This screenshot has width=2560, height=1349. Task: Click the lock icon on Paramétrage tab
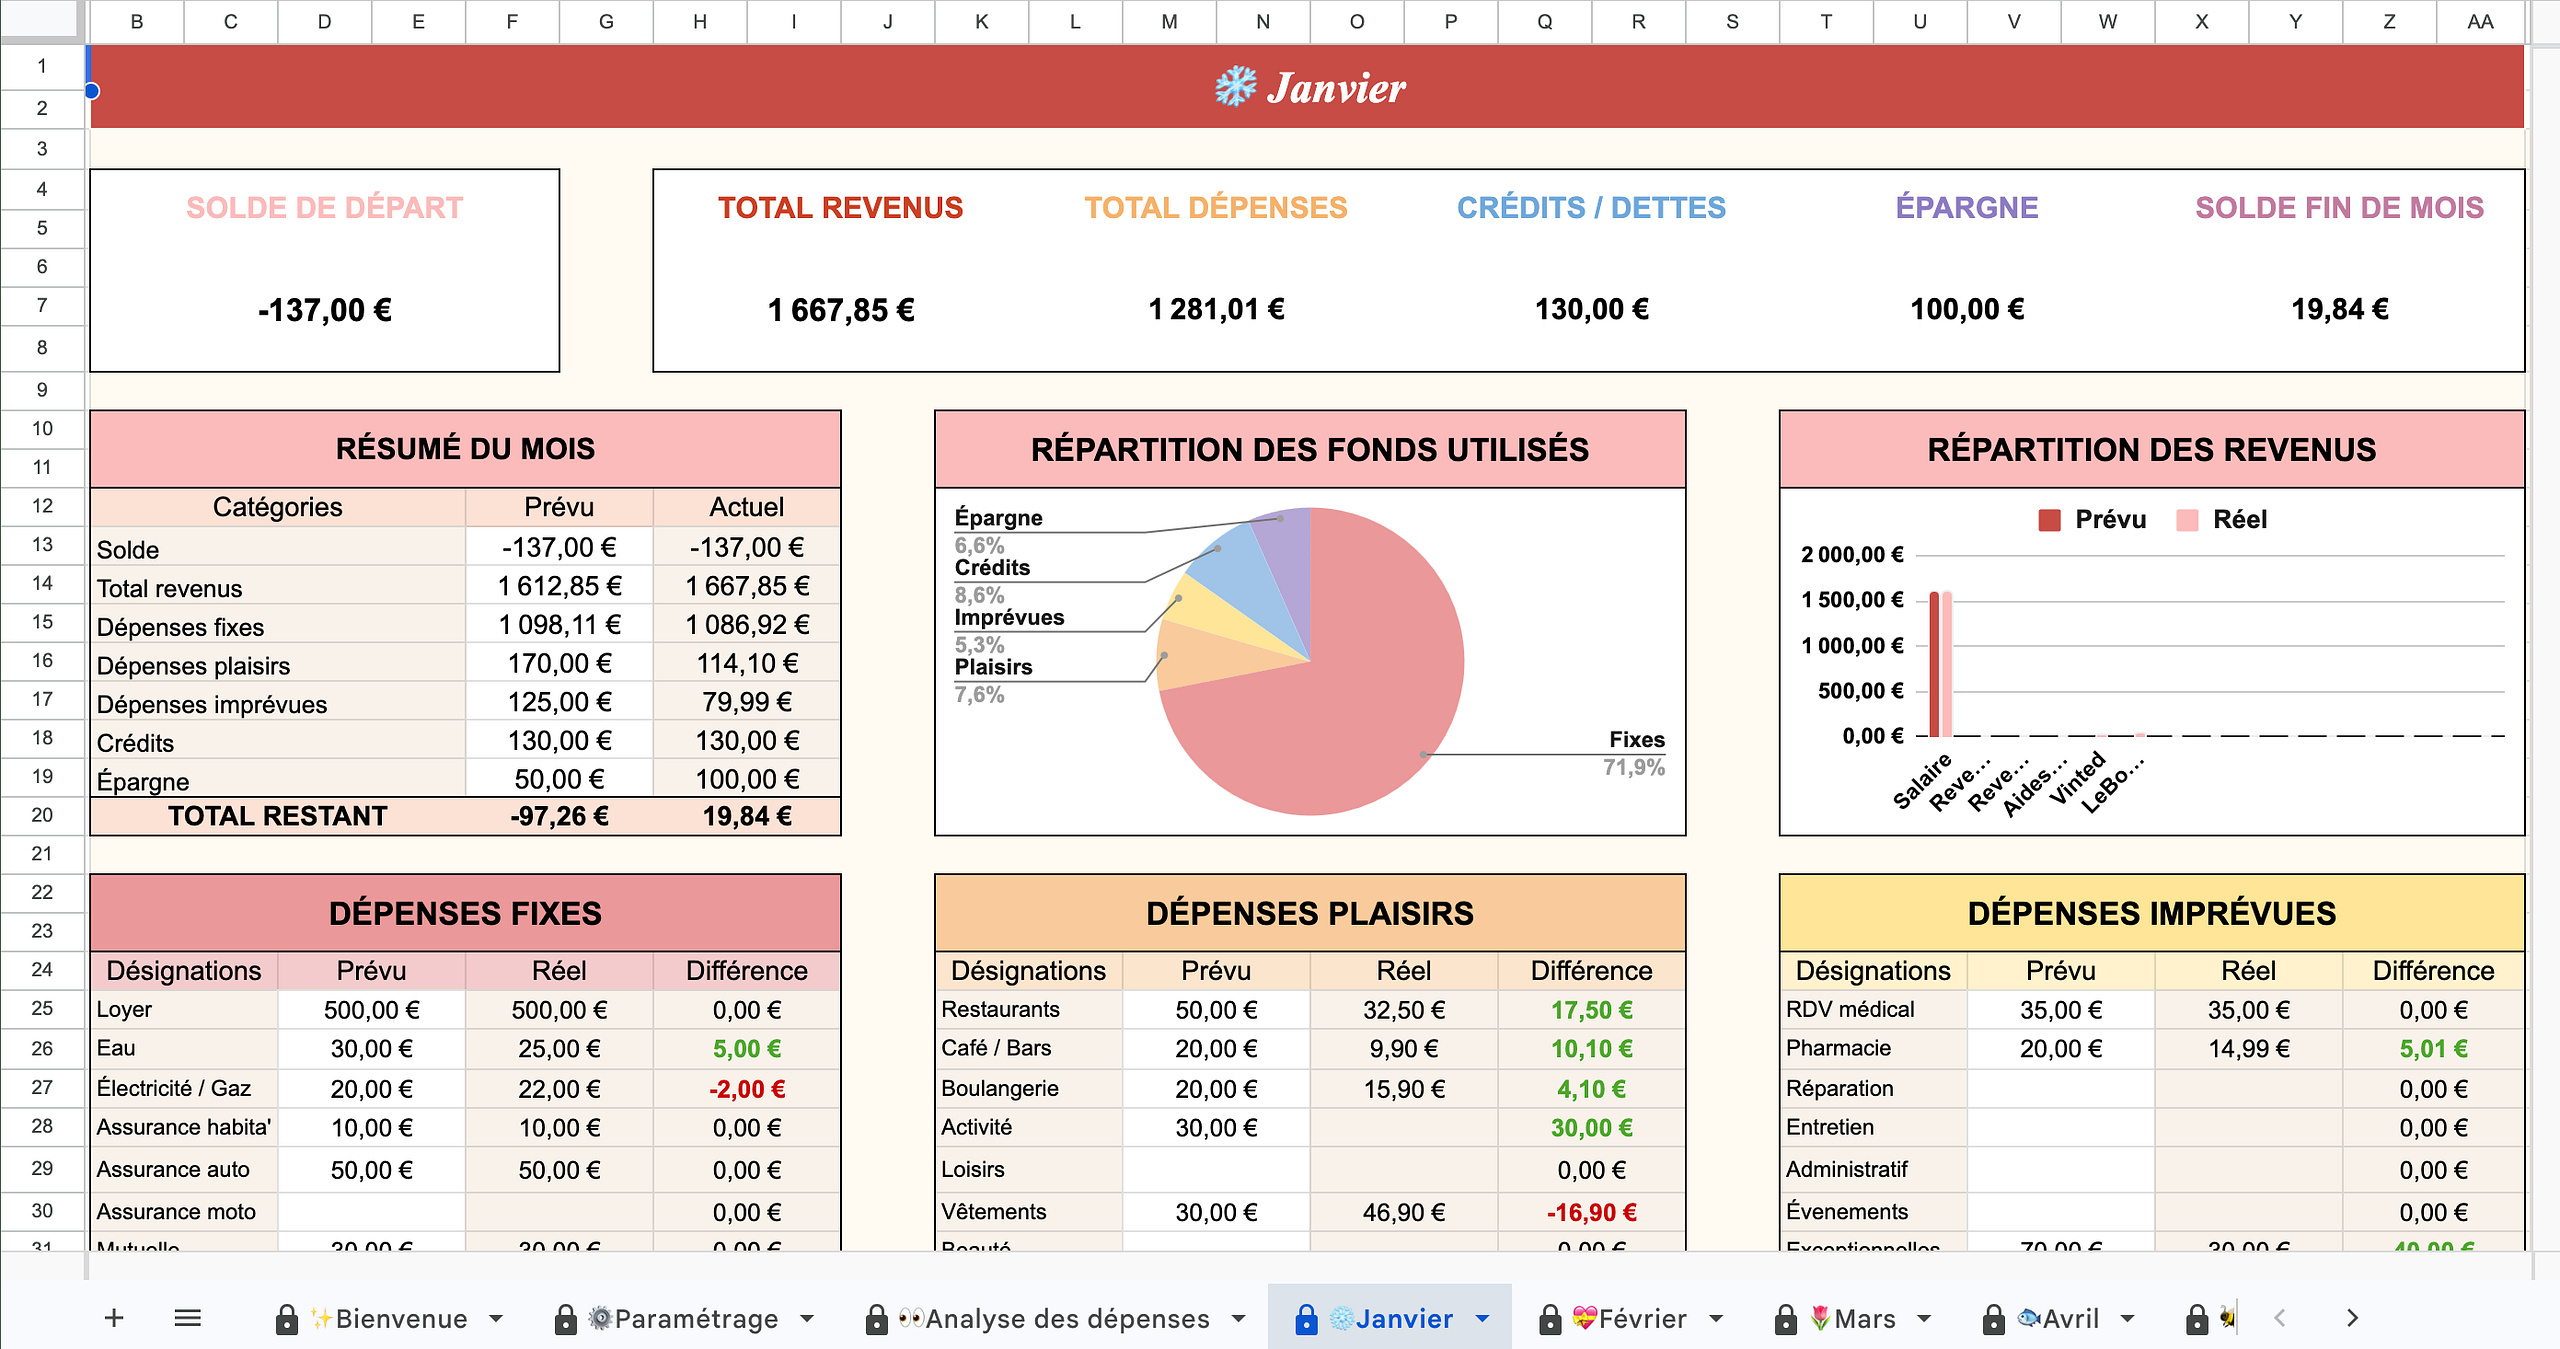pyautogui.click(x=565, y=1319)
